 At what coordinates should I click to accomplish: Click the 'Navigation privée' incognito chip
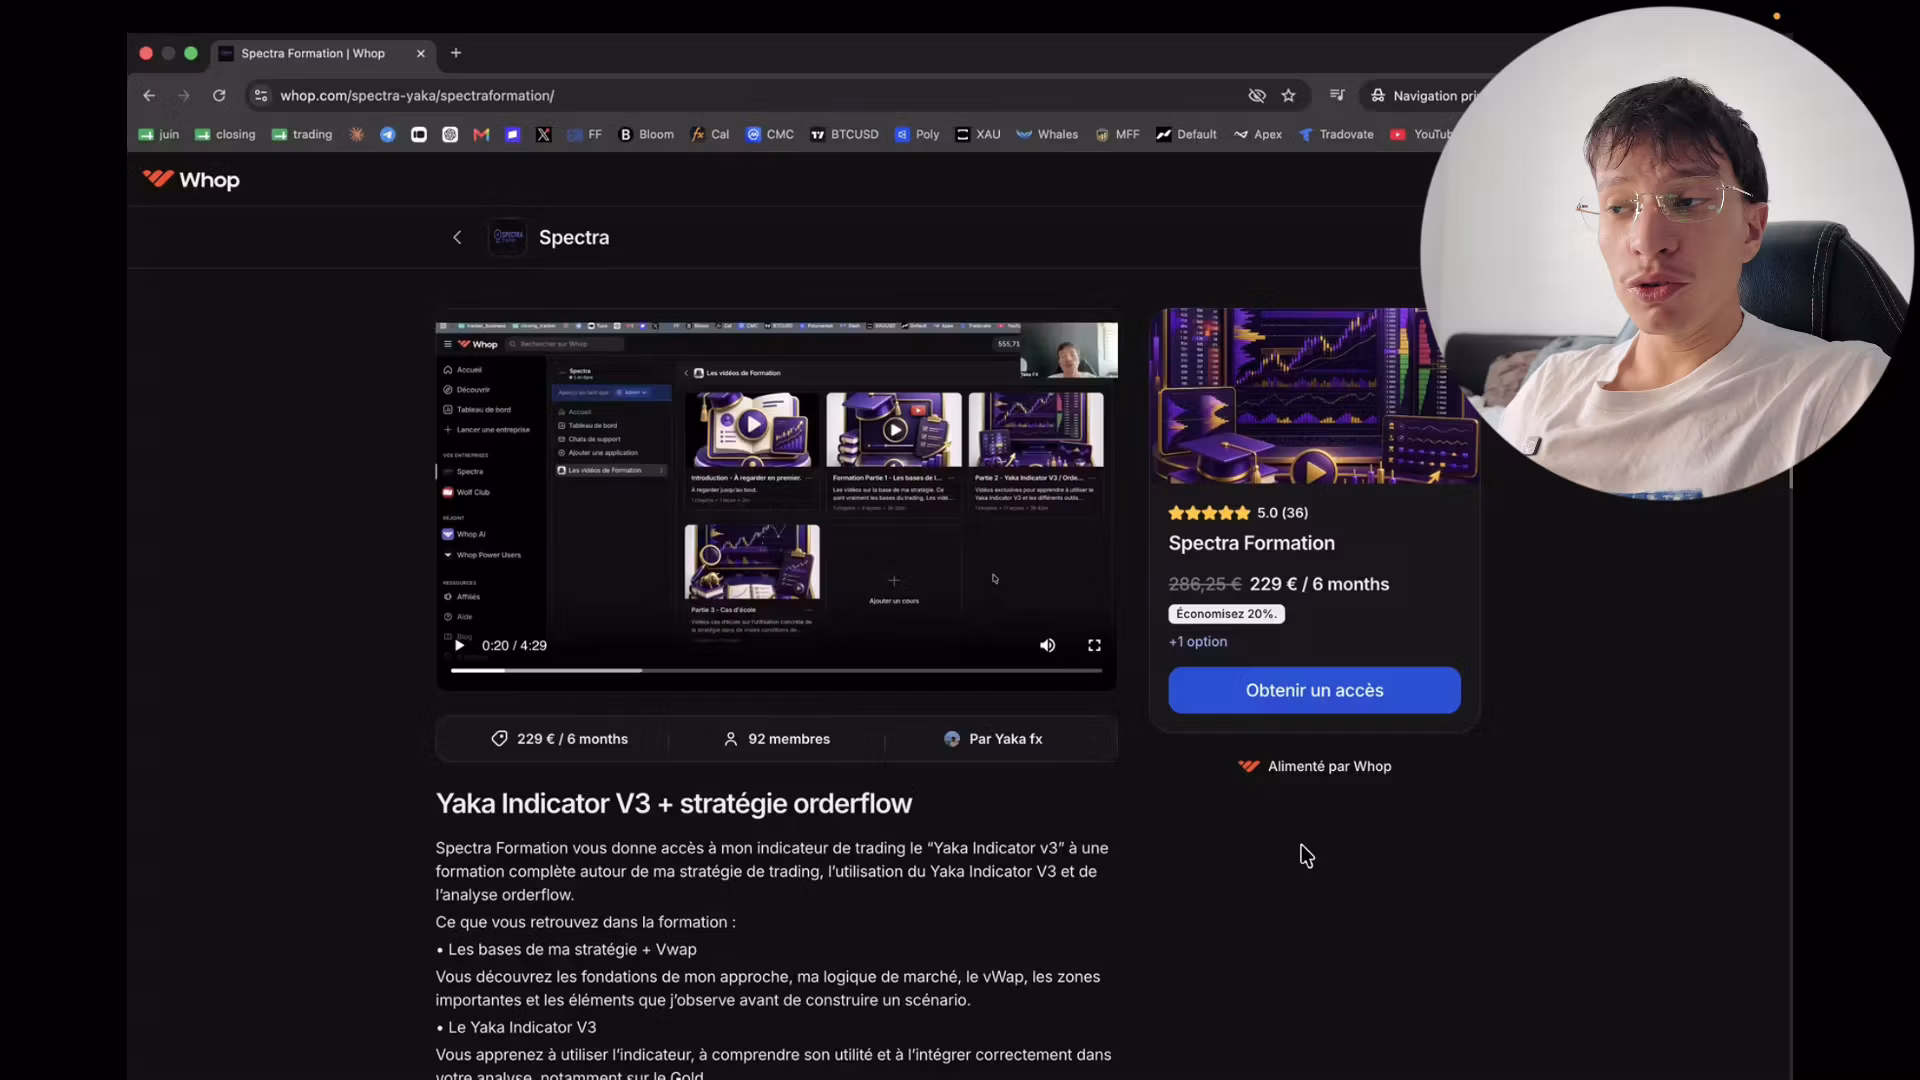click(x=1423, y=96)
